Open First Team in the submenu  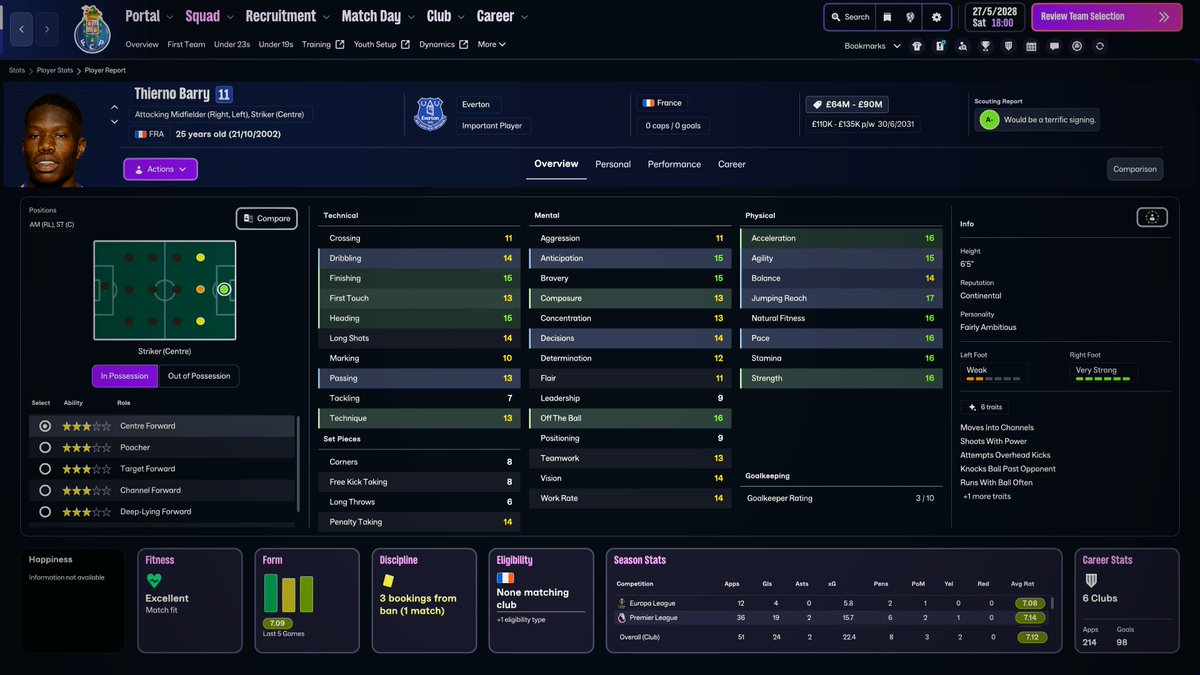point(187,44)
